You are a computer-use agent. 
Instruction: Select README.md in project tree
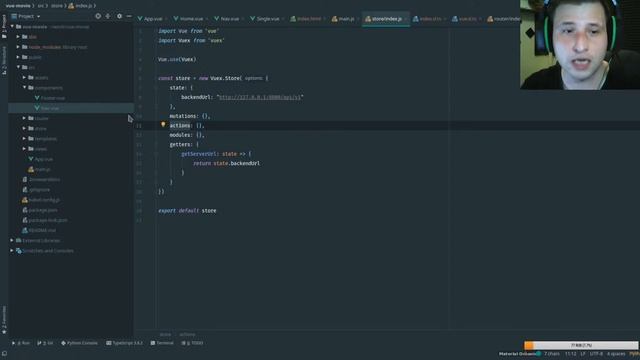(39, 231)
